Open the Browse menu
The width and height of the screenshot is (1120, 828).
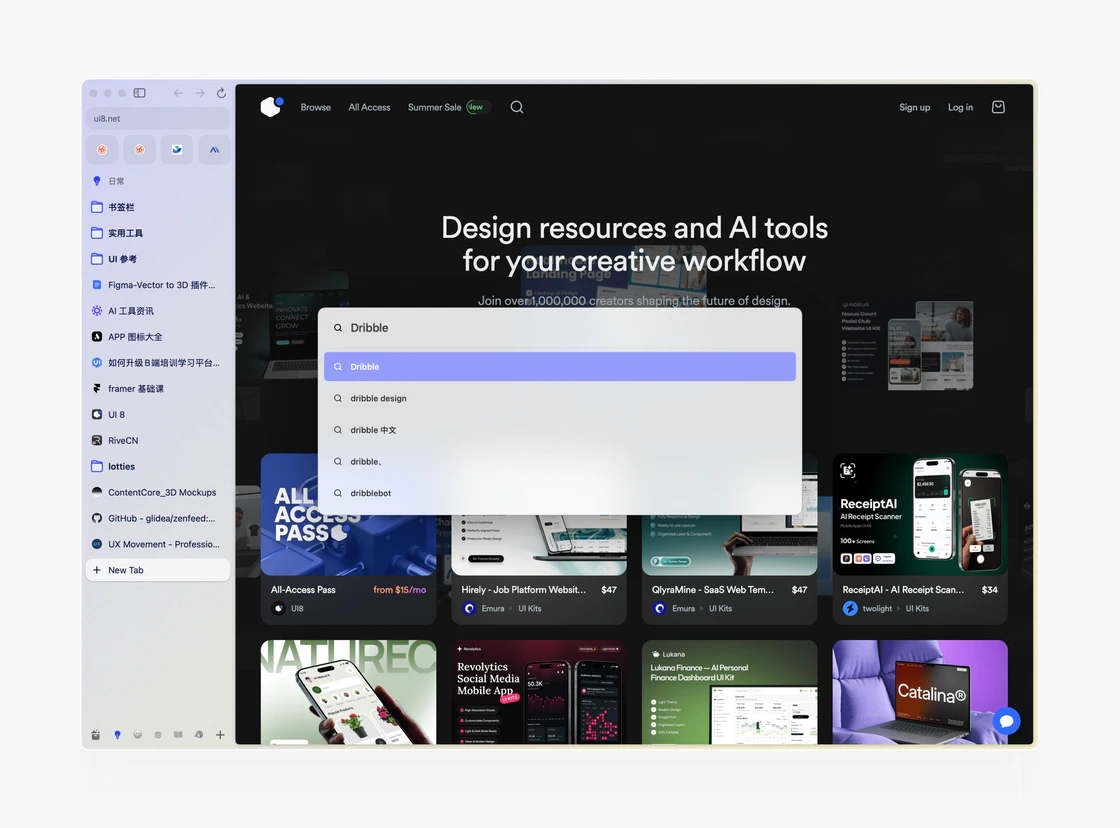(316, 107)
